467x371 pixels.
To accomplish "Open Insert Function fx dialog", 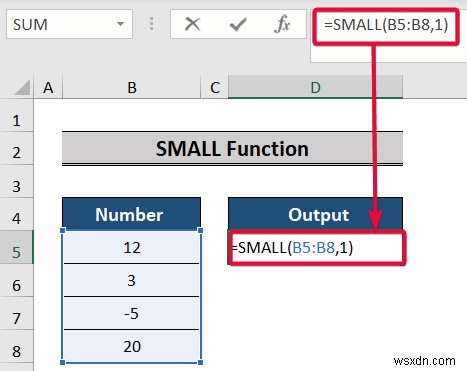I will 282,24.
